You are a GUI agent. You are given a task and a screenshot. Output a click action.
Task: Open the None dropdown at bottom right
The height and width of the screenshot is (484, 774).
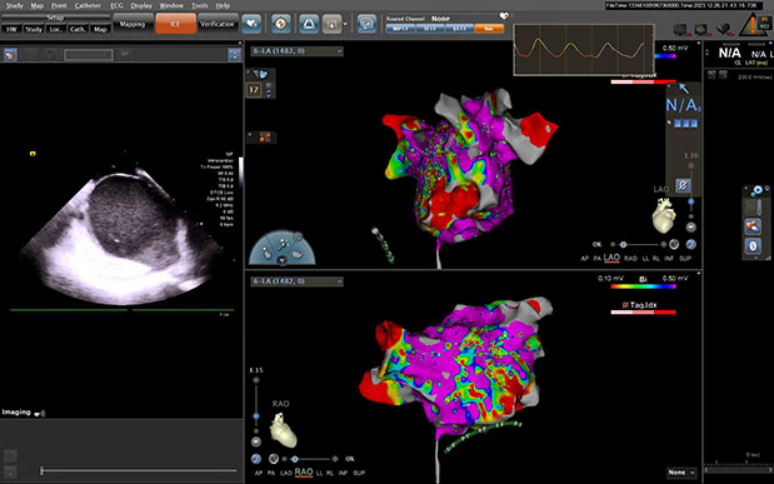click(x=682, y=472)
